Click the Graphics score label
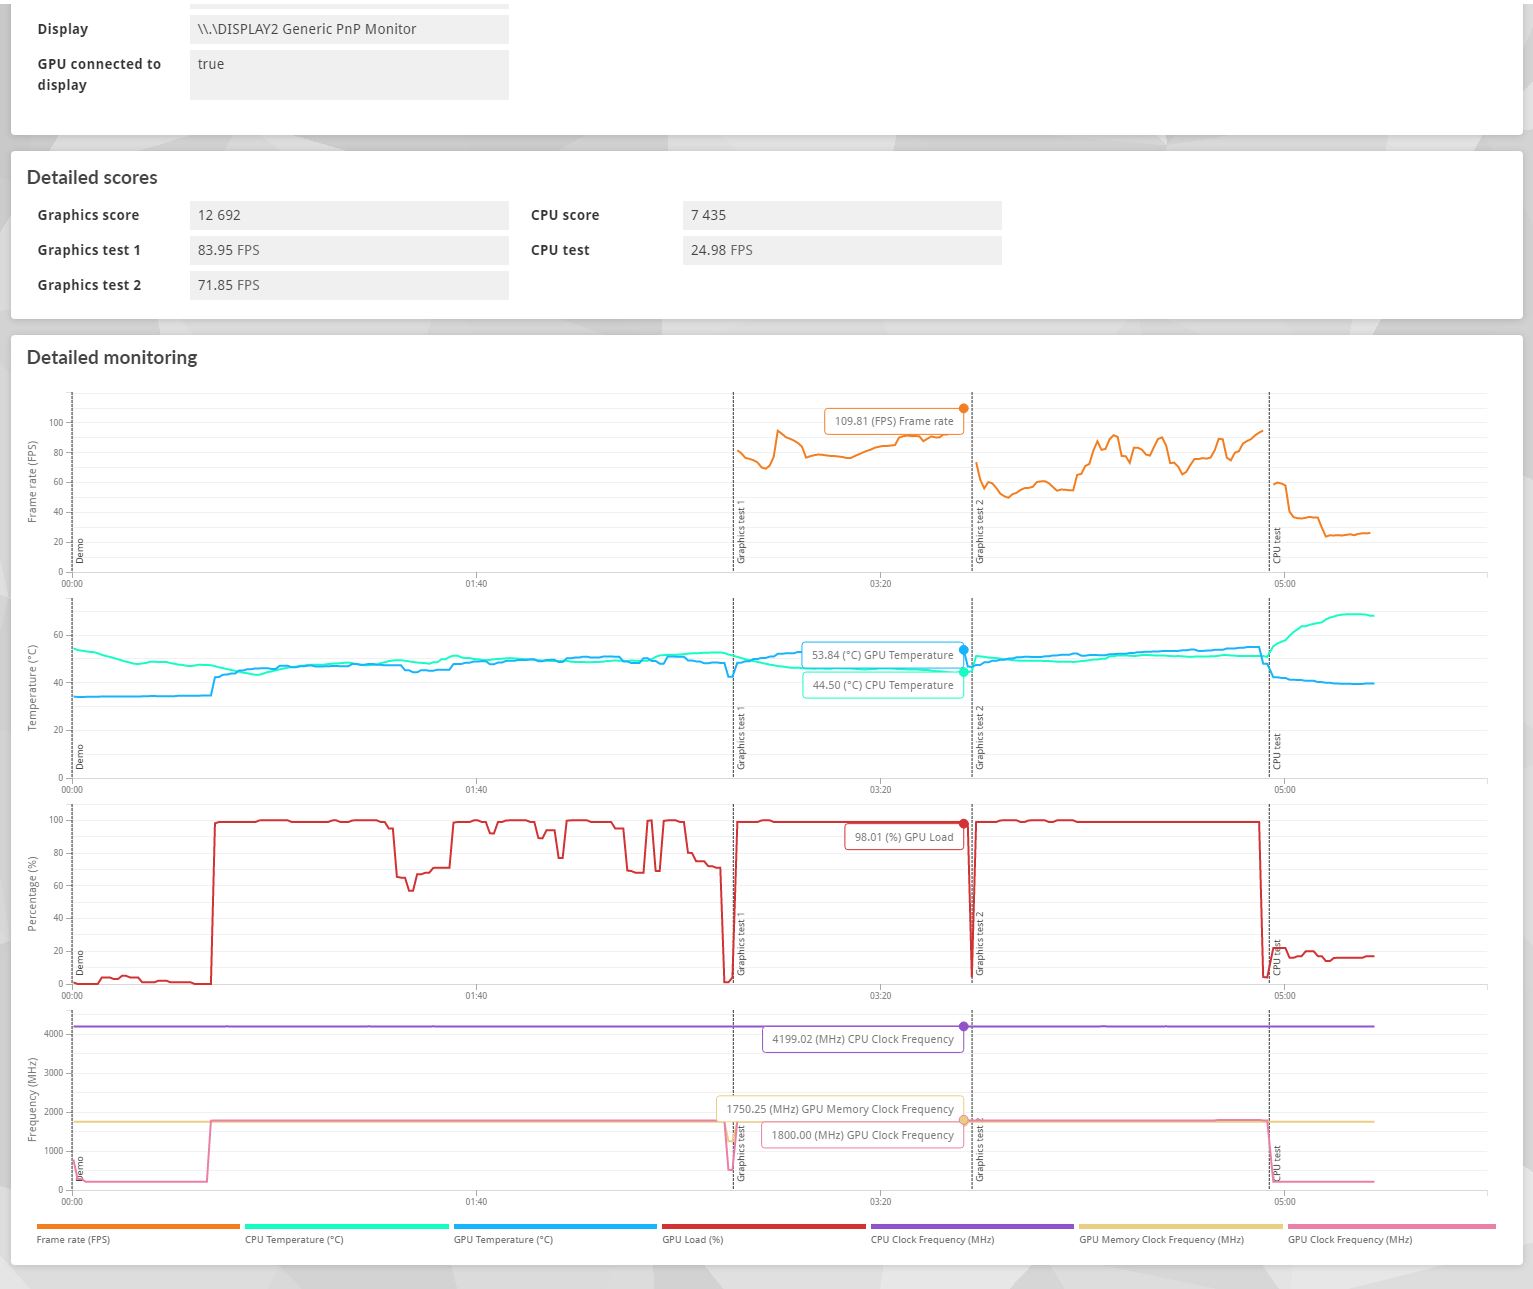The image size is (1533, 1289). pos(88,215)
